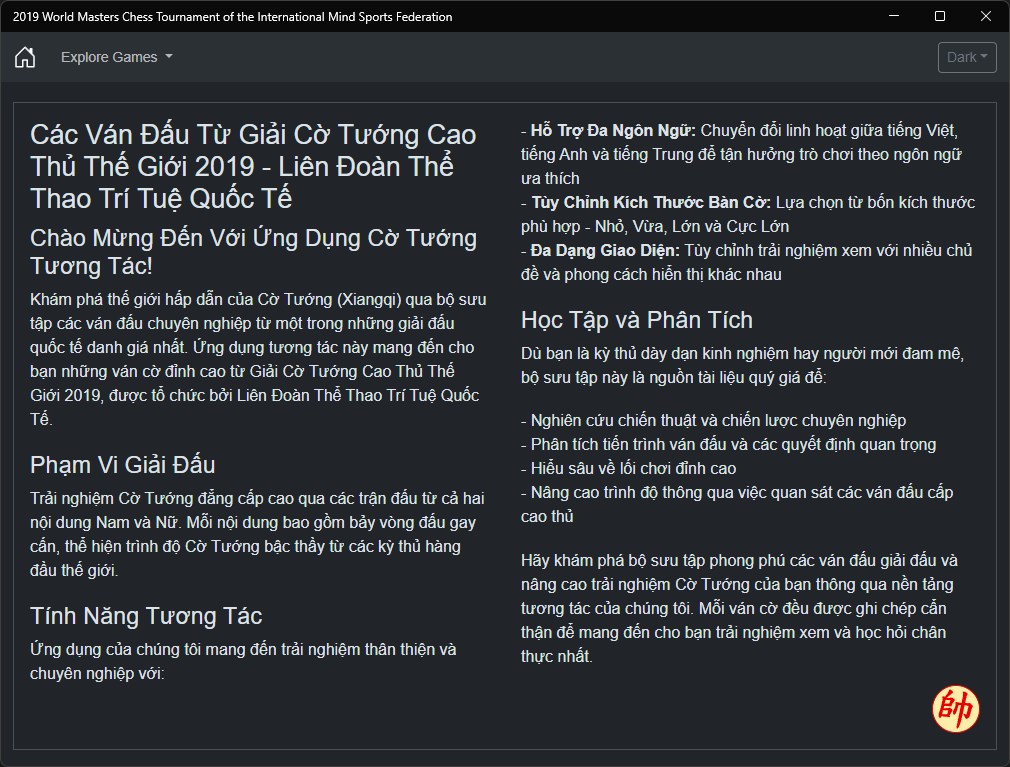Click the 'Hãy khám phá bộ sưu tập' paragraph
The height and width of the screenshot is (767, 1010).
click(x=739, y=608)
